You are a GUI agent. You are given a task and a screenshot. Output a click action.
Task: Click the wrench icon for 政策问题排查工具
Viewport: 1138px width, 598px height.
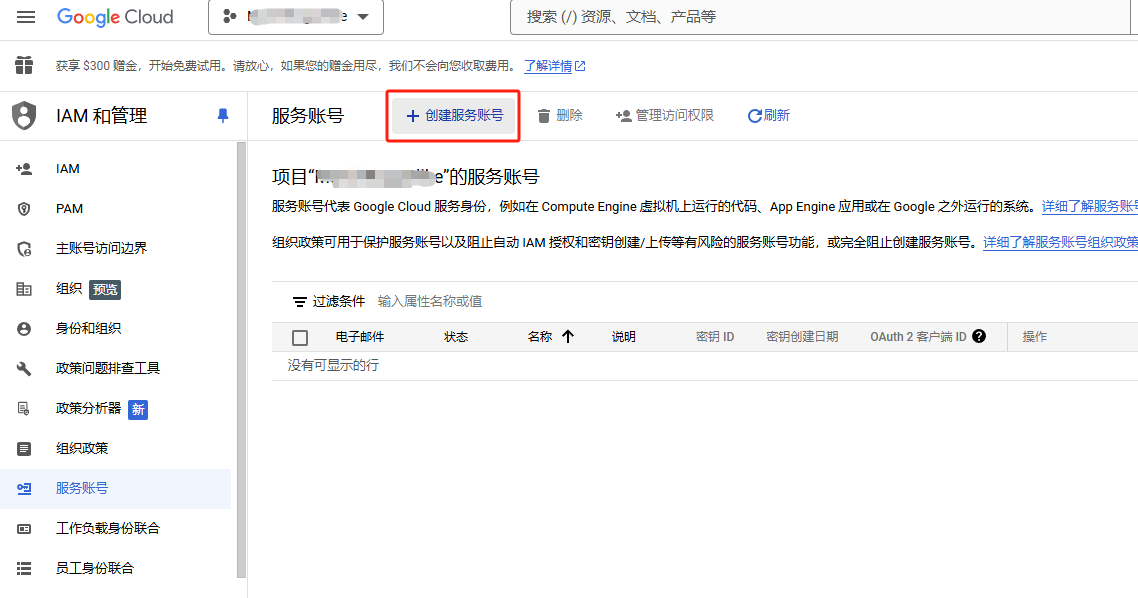tap(24, 369)
